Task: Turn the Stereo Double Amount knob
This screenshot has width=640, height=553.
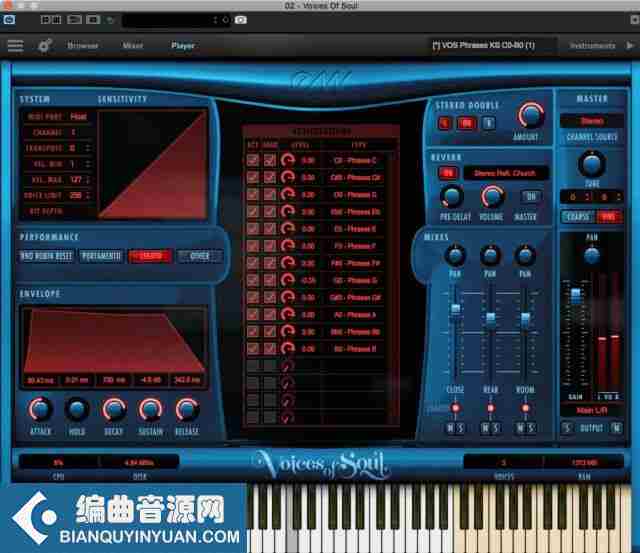Action: pyautogui.click(x=531, y=115)
